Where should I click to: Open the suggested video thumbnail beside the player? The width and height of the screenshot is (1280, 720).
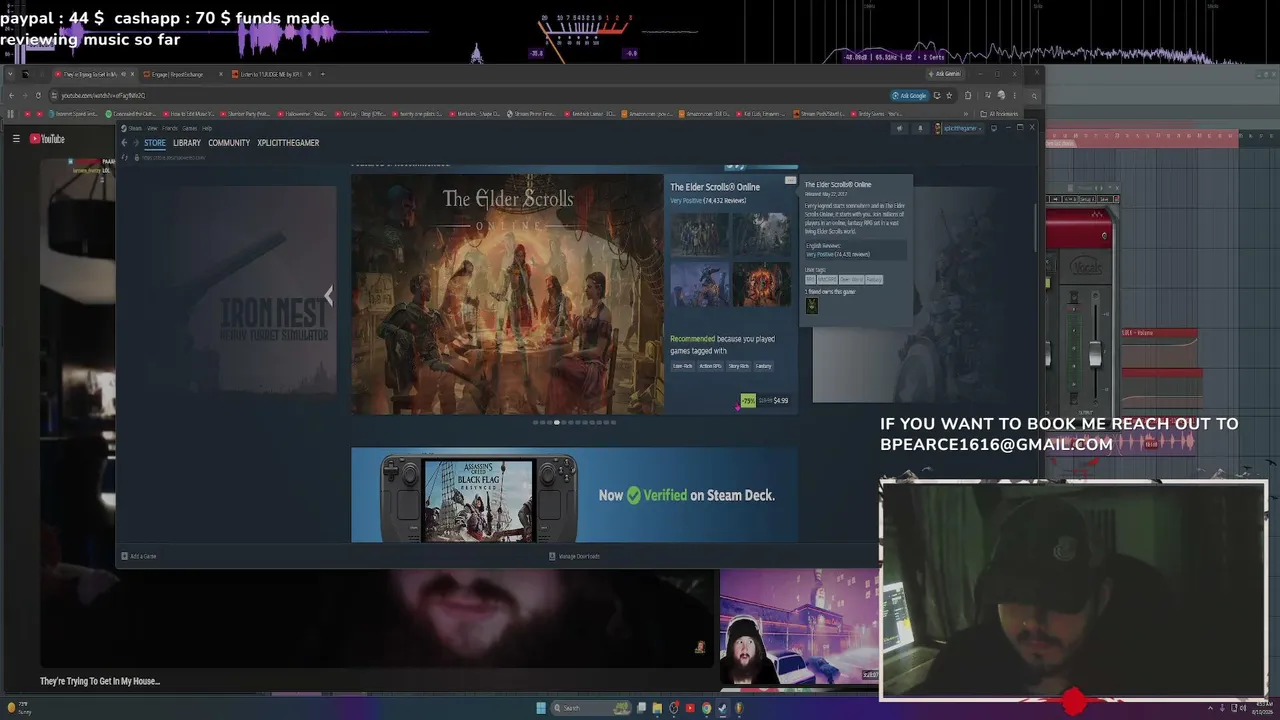point(798,627)
